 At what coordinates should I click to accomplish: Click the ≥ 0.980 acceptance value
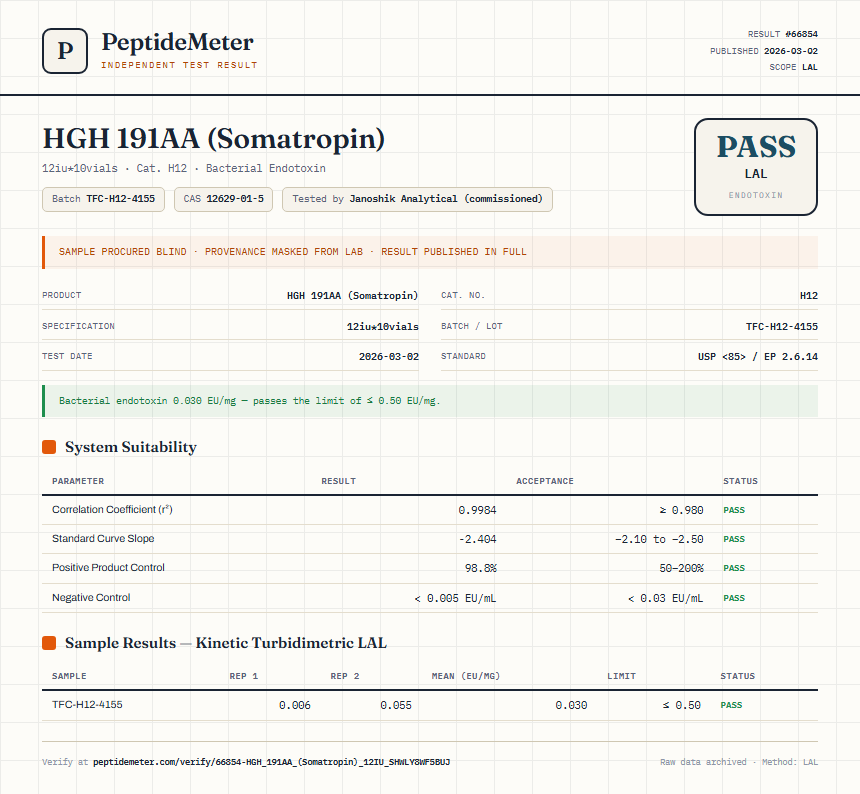click(681, 510)
